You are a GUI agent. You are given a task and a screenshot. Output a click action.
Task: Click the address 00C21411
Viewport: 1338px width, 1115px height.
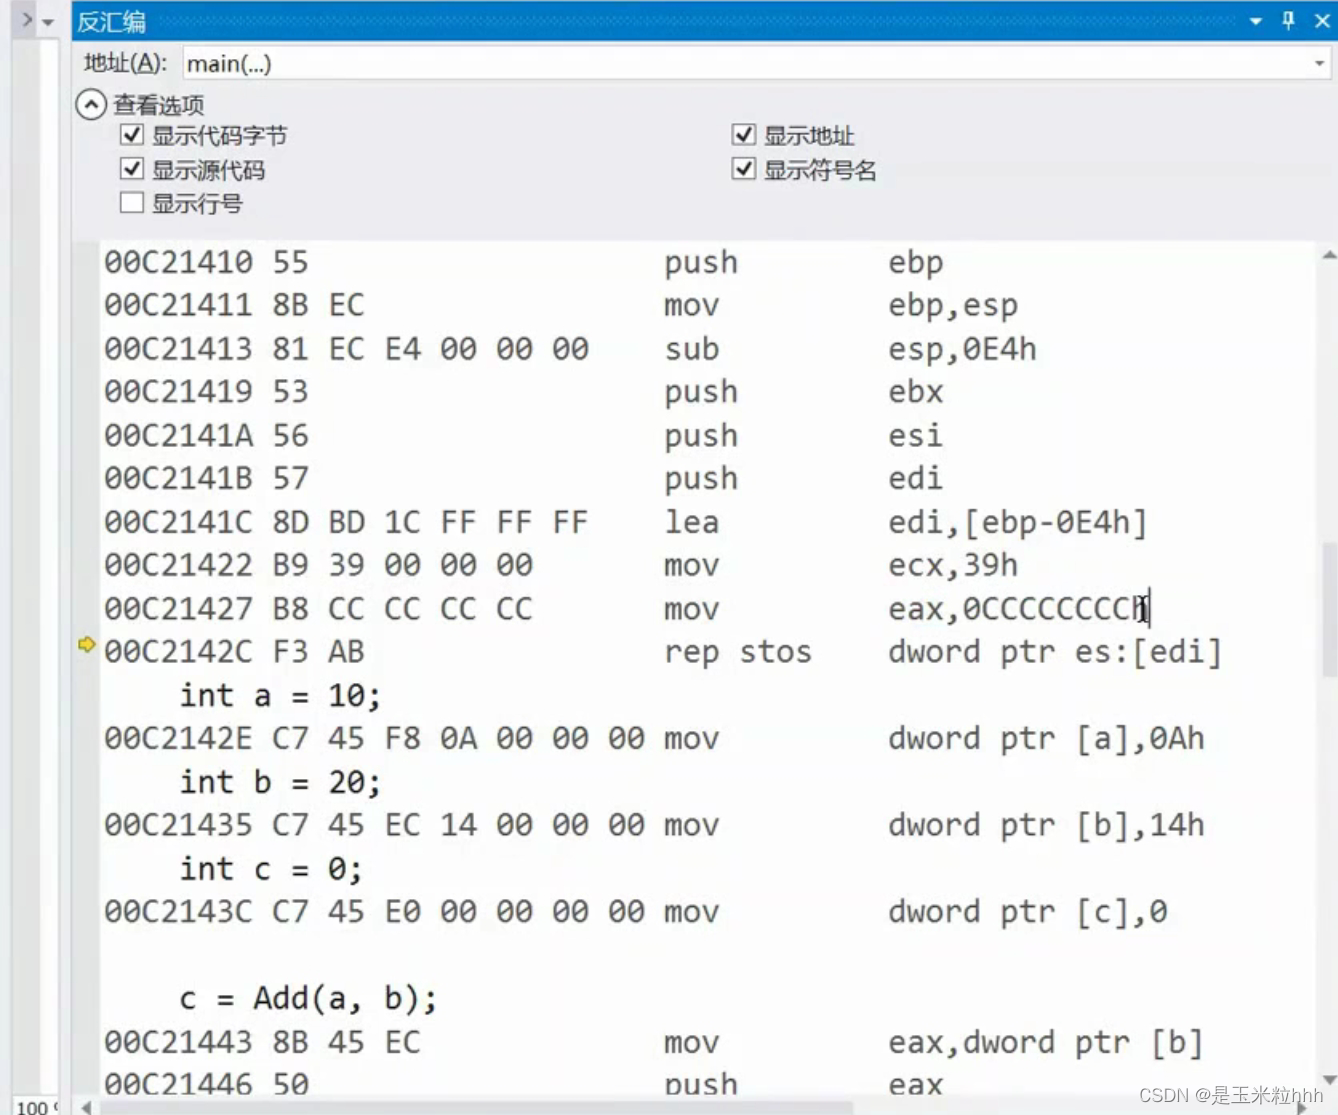click(x=178, y=305)
